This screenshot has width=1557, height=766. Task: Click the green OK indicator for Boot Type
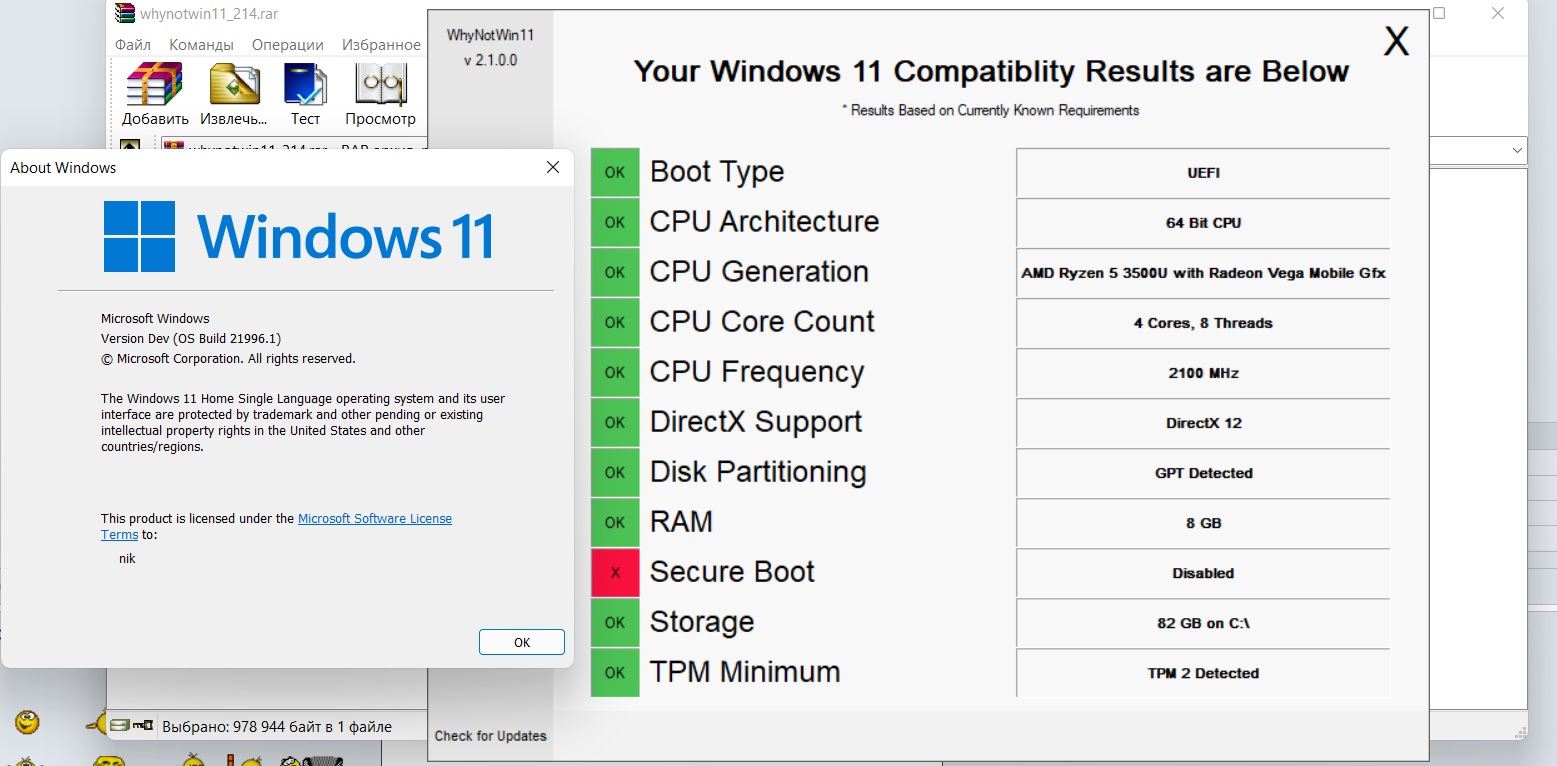(615, 173)
